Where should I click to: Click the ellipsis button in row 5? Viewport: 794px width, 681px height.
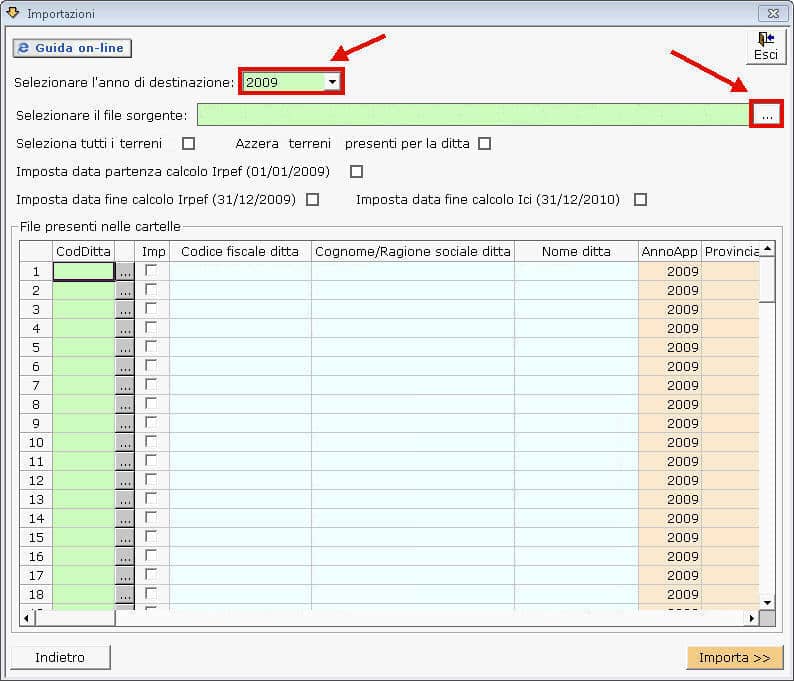(124, 347)
